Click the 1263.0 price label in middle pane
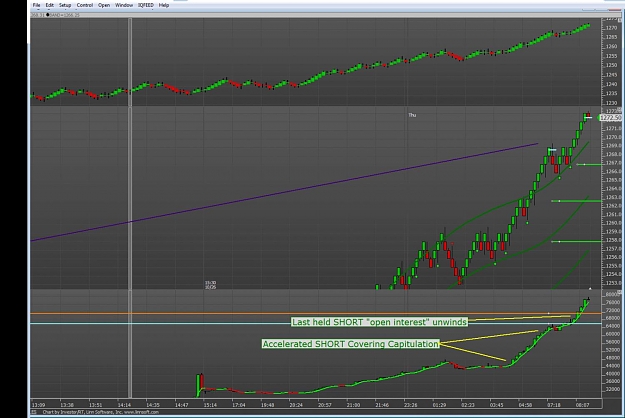Screen dimensions: 625x418 613,197
